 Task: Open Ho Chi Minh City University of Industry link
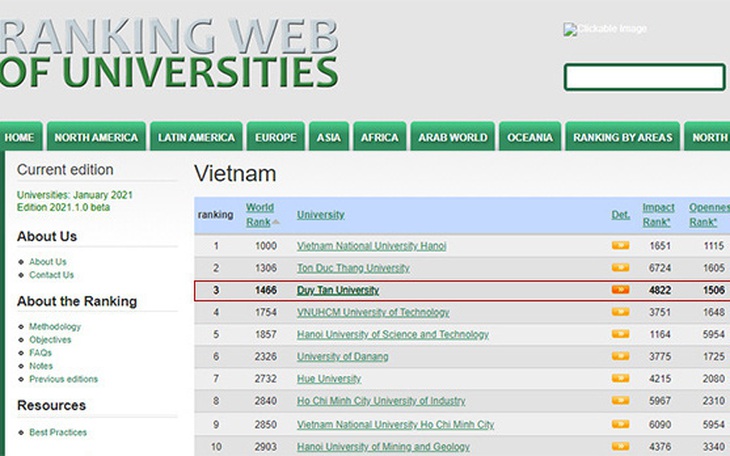point(381,401)
